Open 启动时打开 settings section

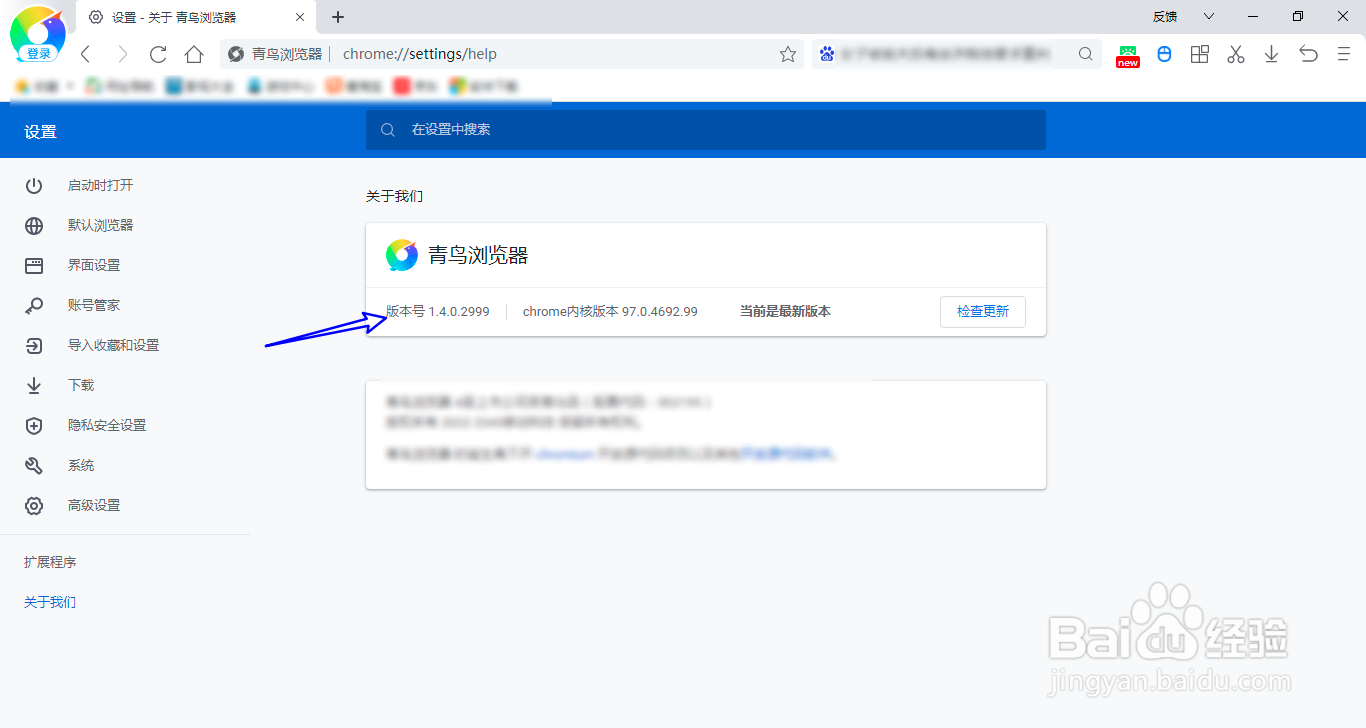100,185
